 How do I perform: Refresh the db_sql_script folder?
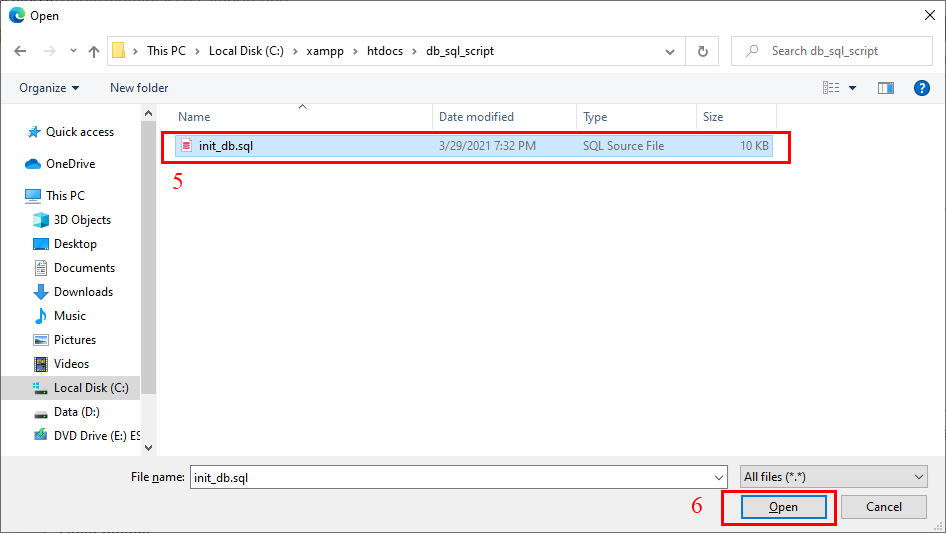pos(702,51)
